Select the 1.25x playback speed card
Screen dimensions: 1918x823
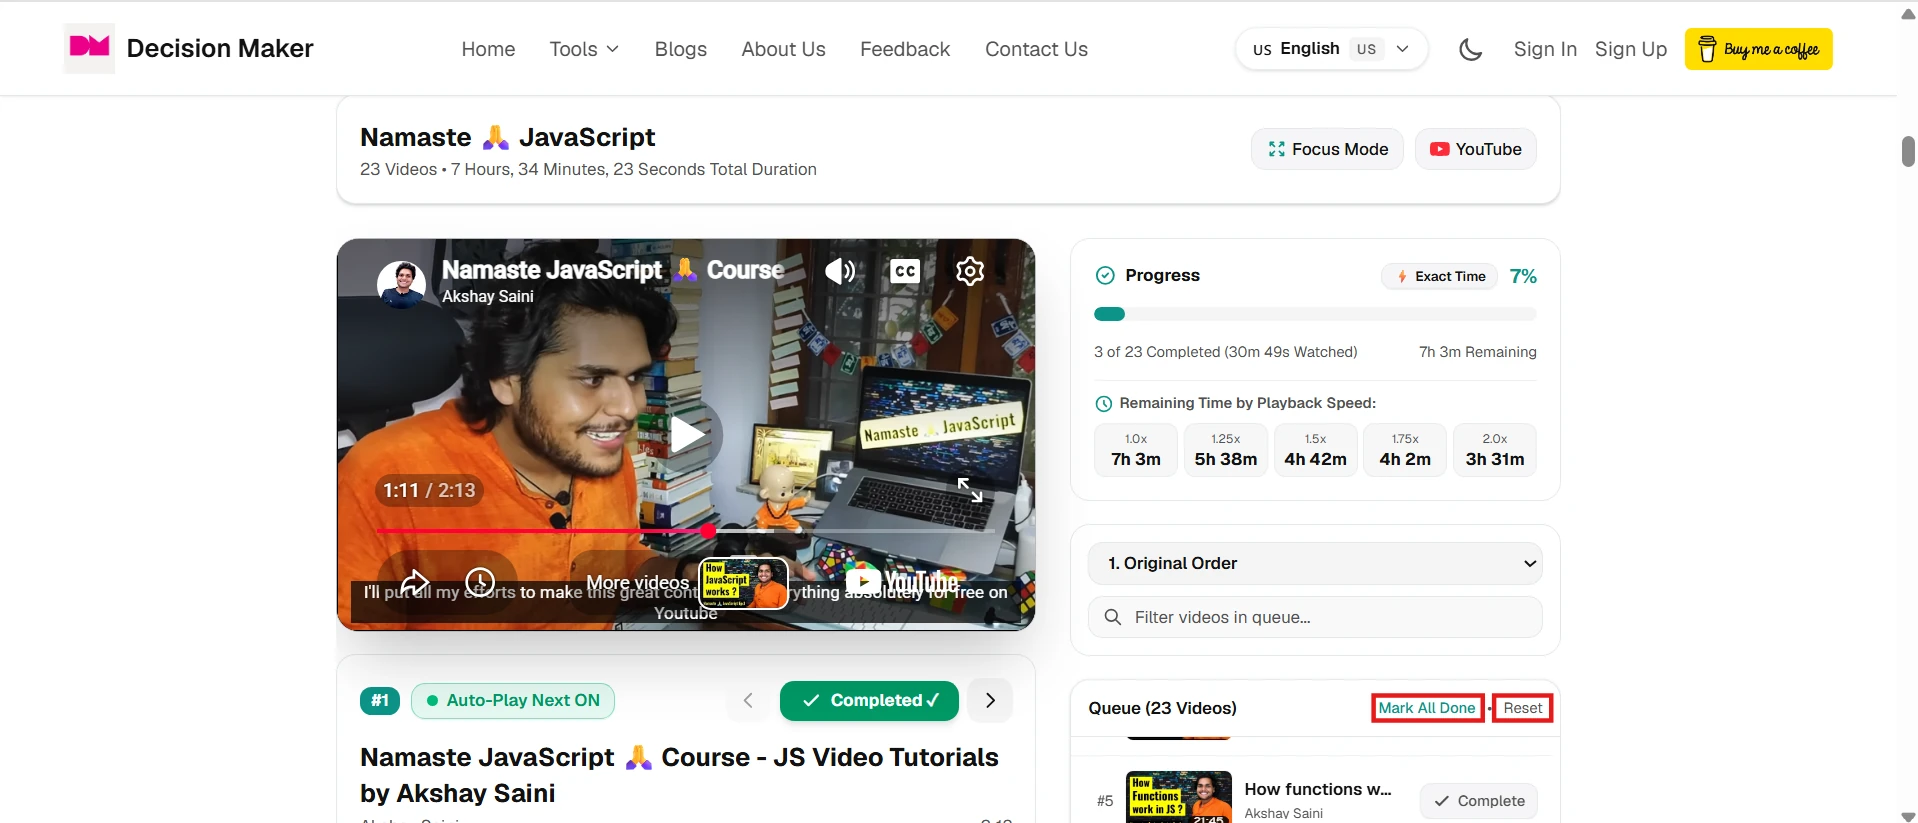point(1226,450)
